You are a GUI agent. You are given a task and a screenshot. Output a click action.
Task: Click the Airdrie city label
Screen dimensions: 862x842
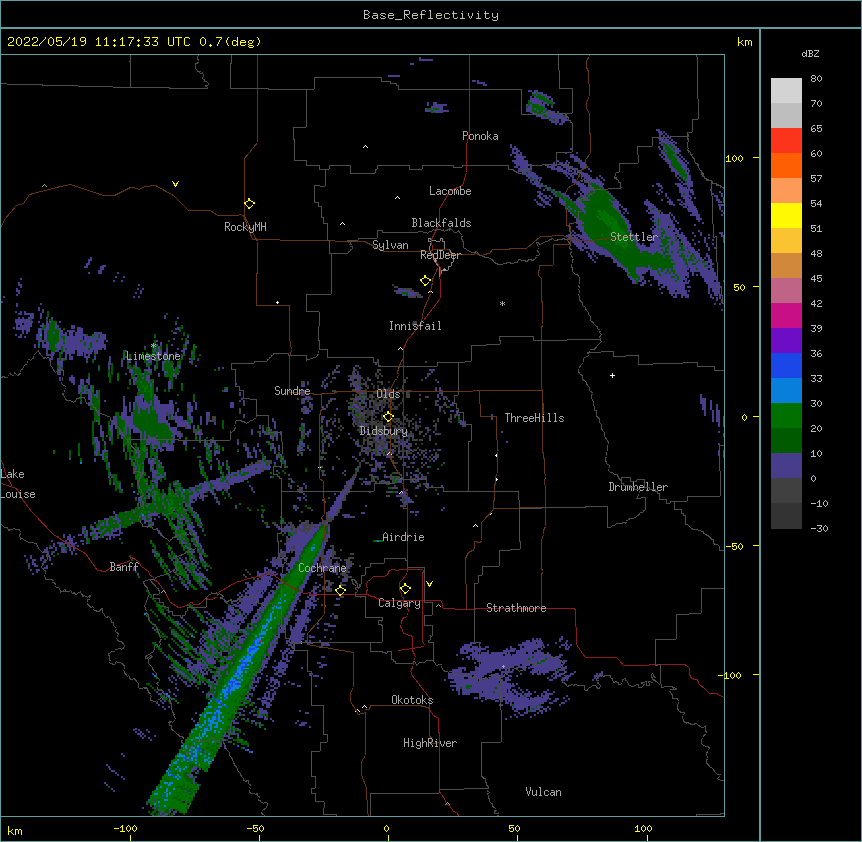point(403,537)
